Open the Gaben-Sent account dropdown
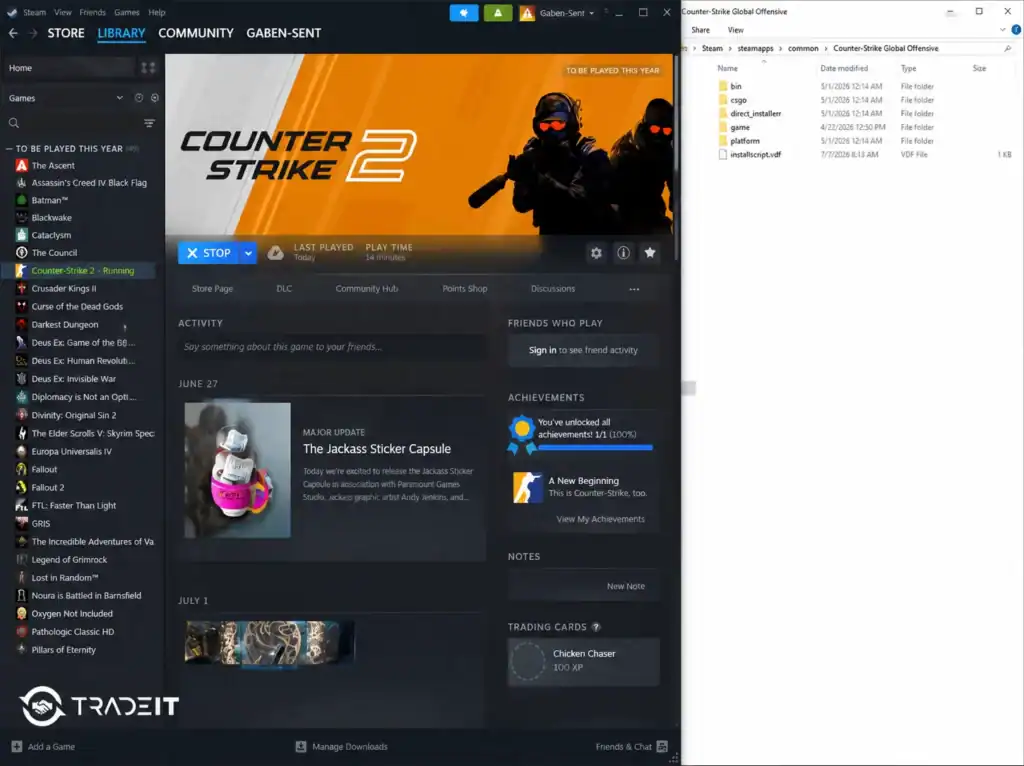Screen dimensions: 1024x766 tap(566, 12)
